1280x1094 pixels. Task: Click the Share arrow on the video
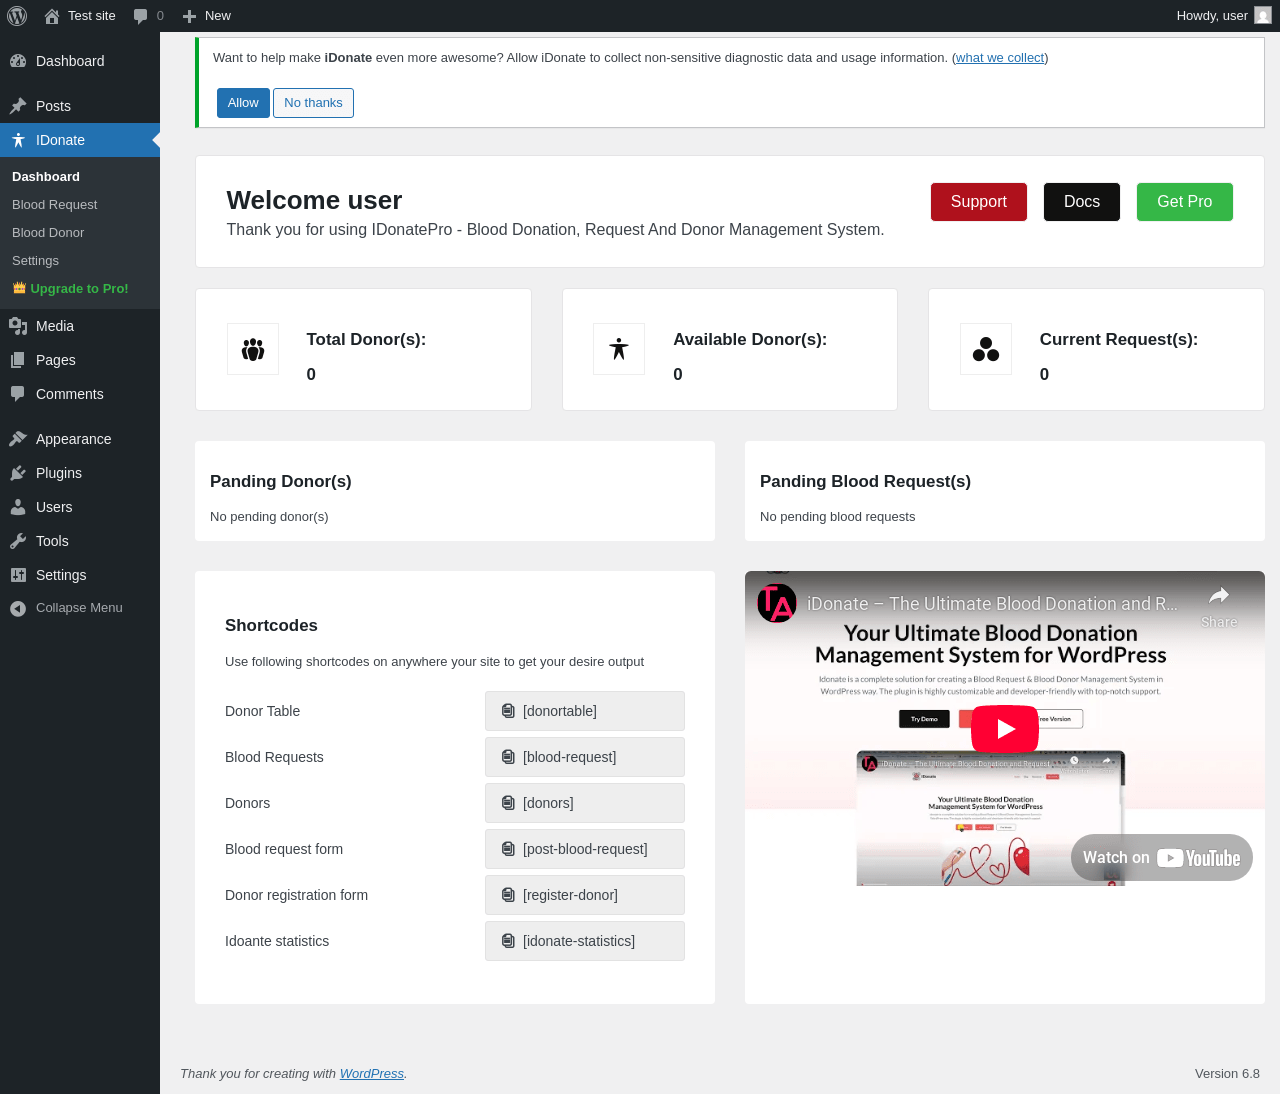point(1219,596)
